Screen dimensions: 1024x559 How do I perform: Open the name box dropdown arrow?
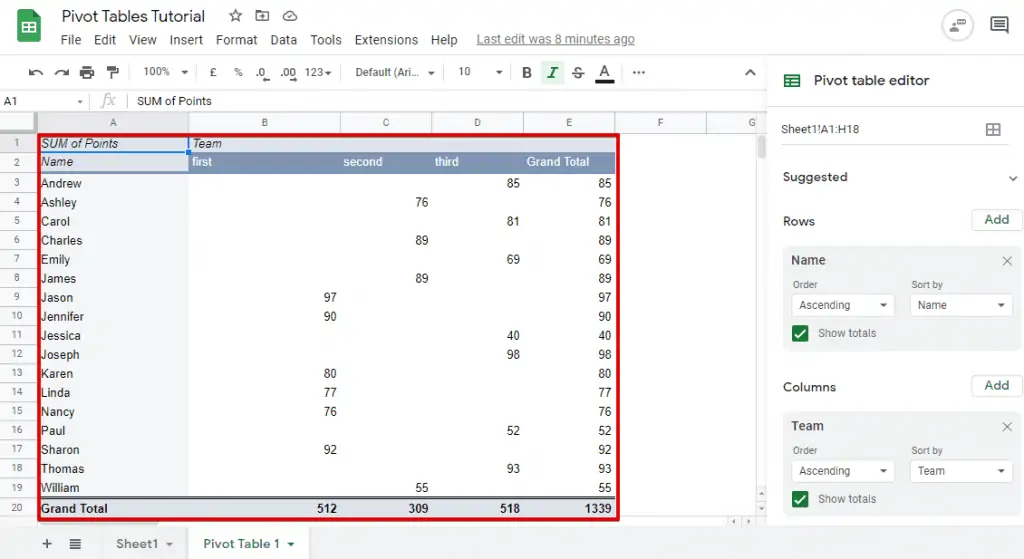coord(80,101)
